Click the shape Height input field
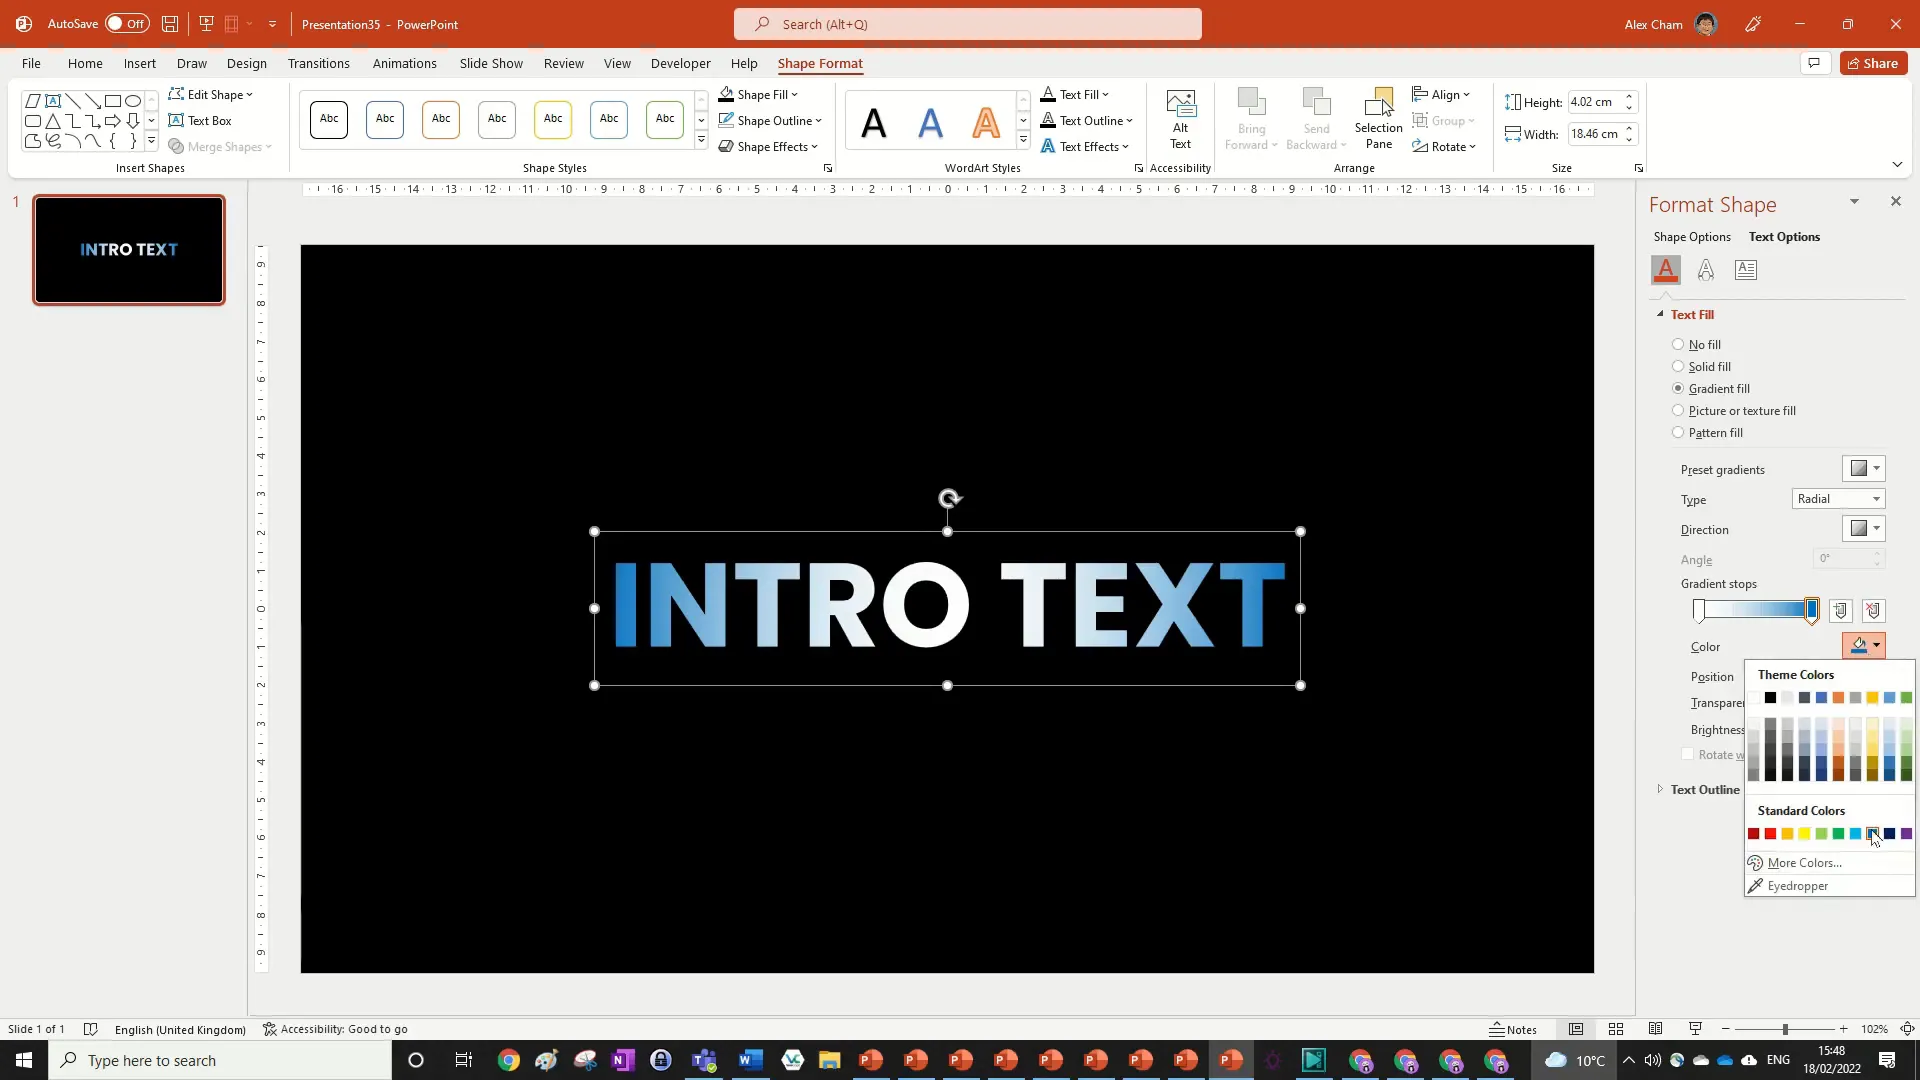The height and width of the screenshot is (1080, 1920). pyautogui.click(x=1594, y=102)
